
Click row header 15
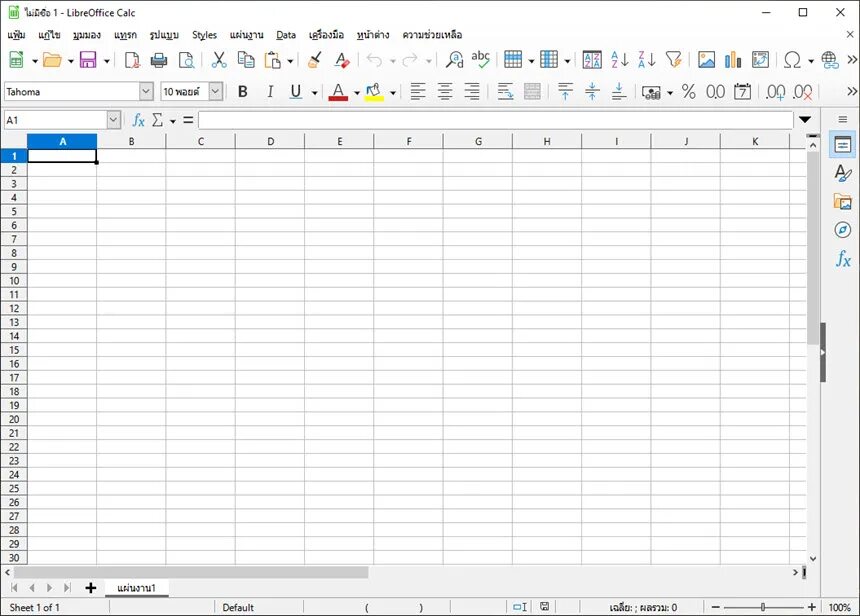[14, 350]
